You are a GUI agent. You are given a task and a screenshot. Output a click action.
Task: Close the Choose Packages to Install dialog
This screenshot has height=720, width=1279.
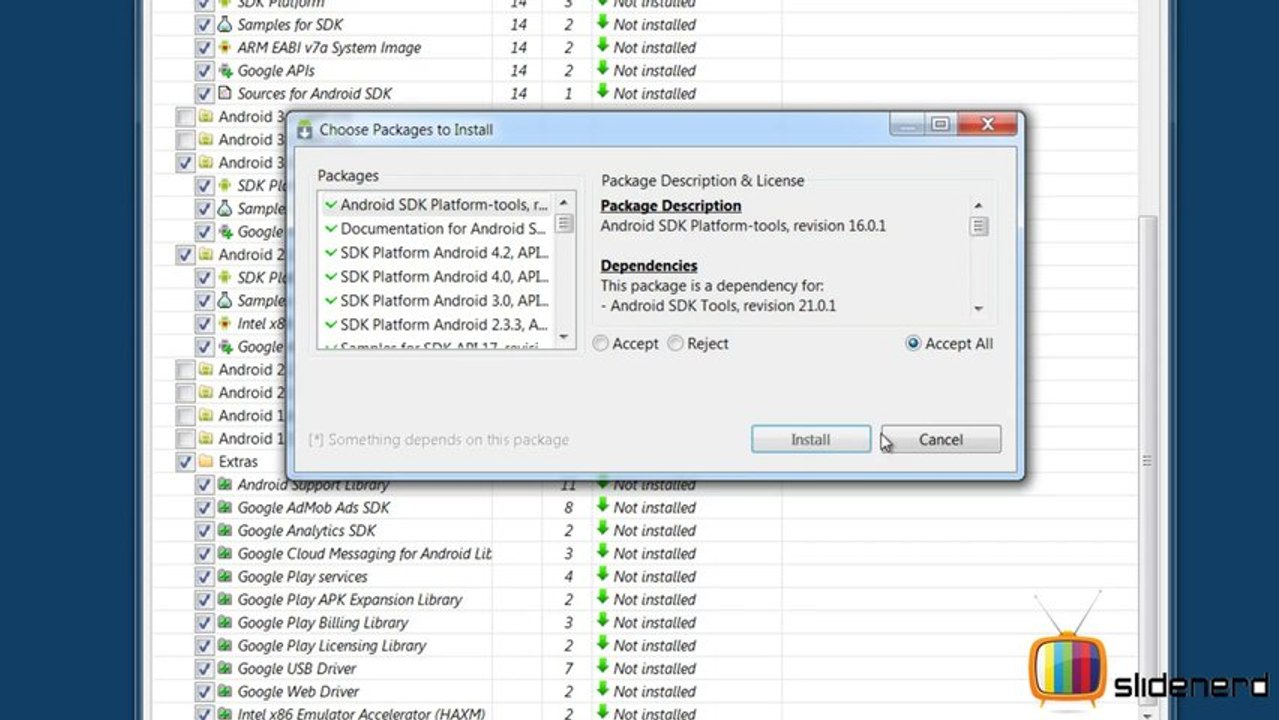tap(987, 124)
